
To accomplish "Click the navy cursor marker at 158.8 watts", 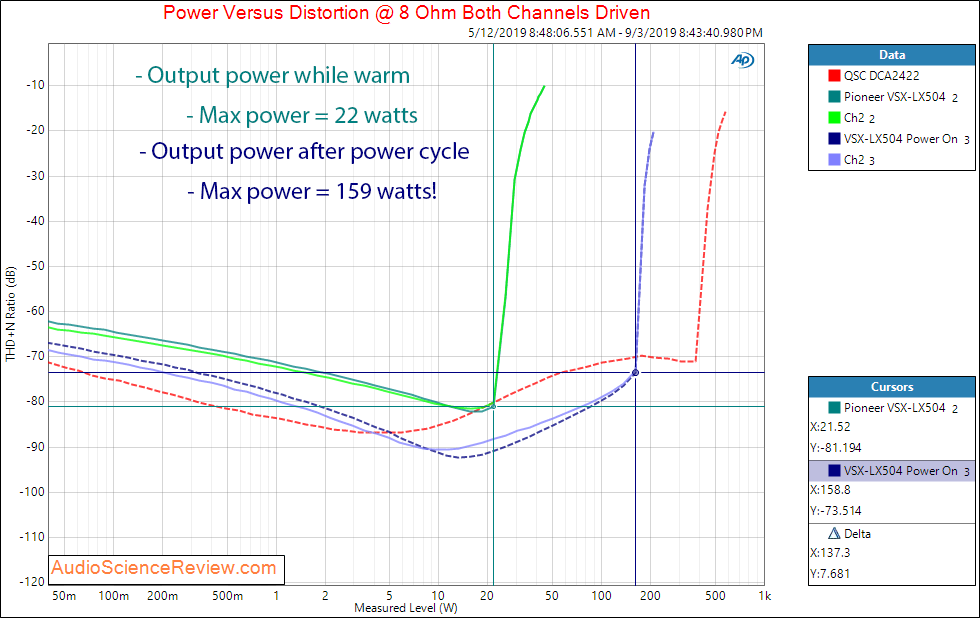I will 636,372.
